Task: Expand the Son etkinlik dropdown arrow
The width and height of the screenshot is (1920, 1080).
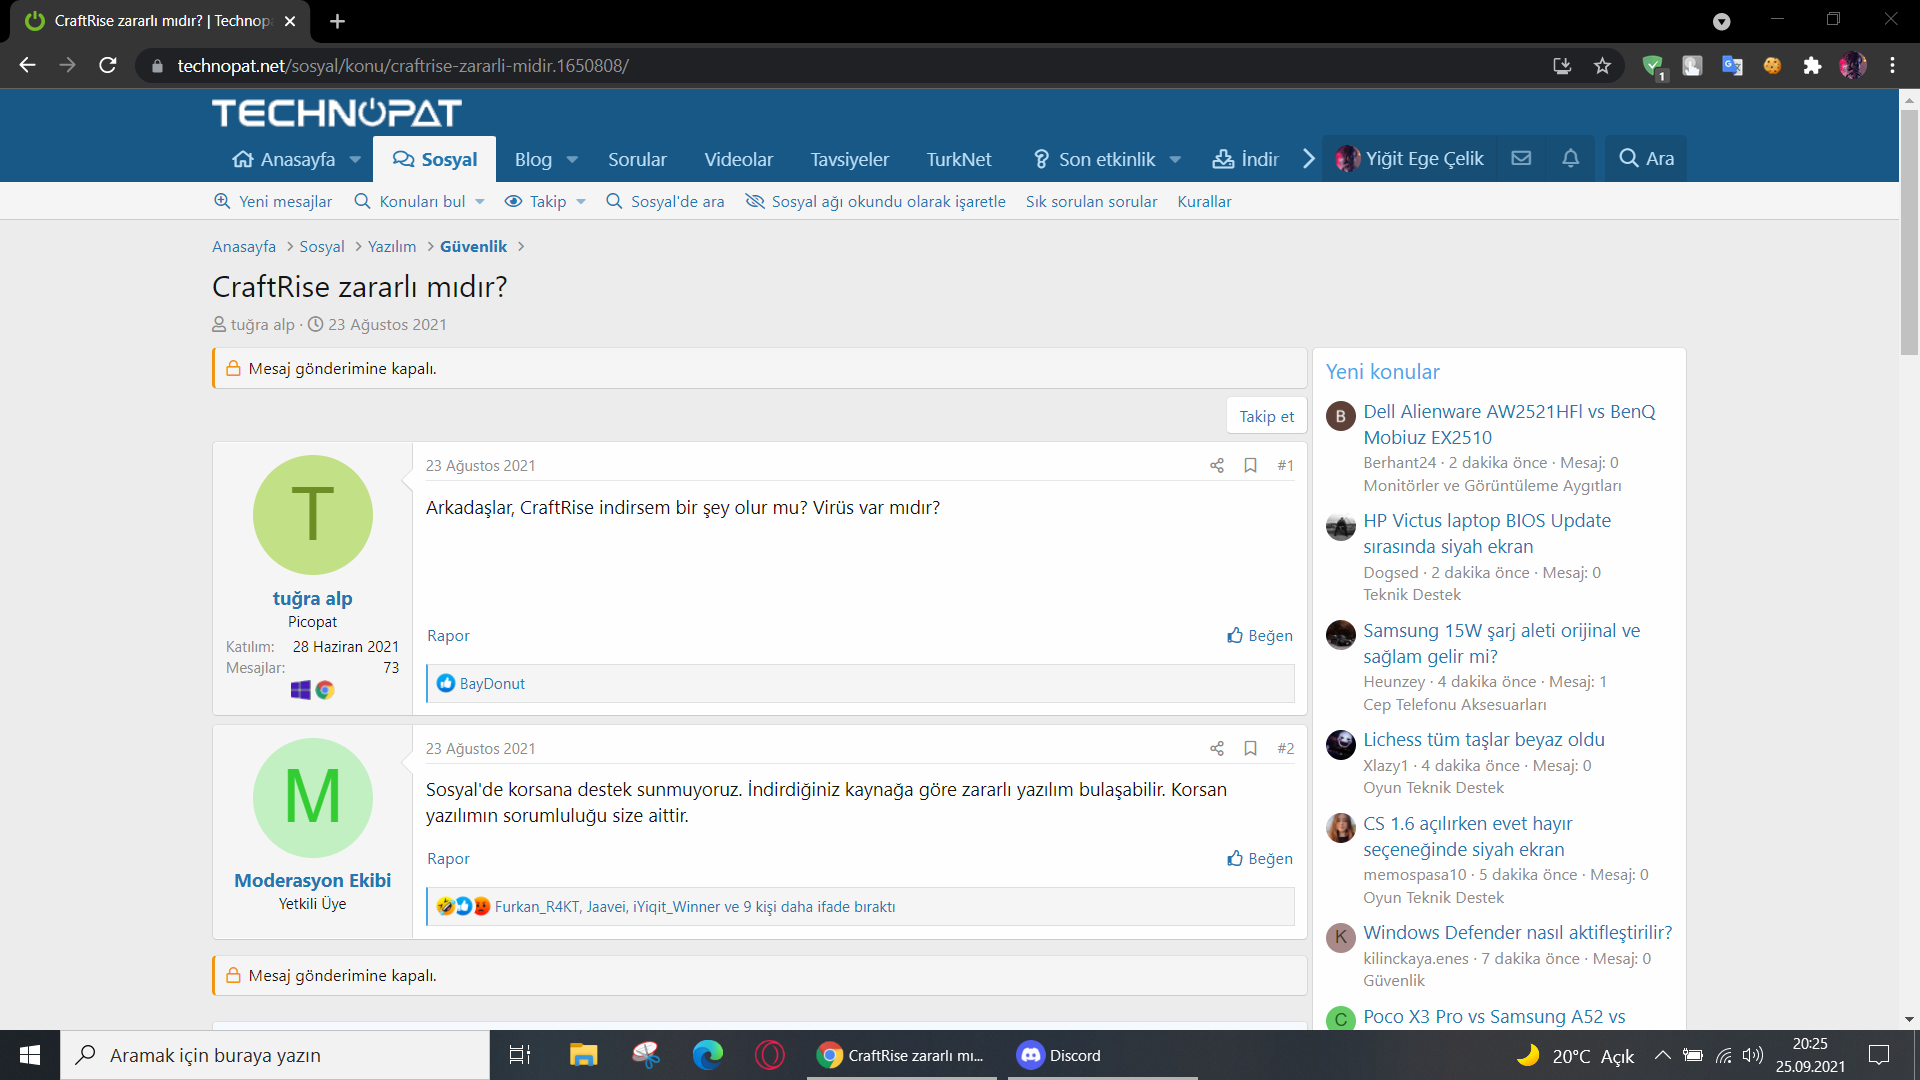Action: 1175,160
